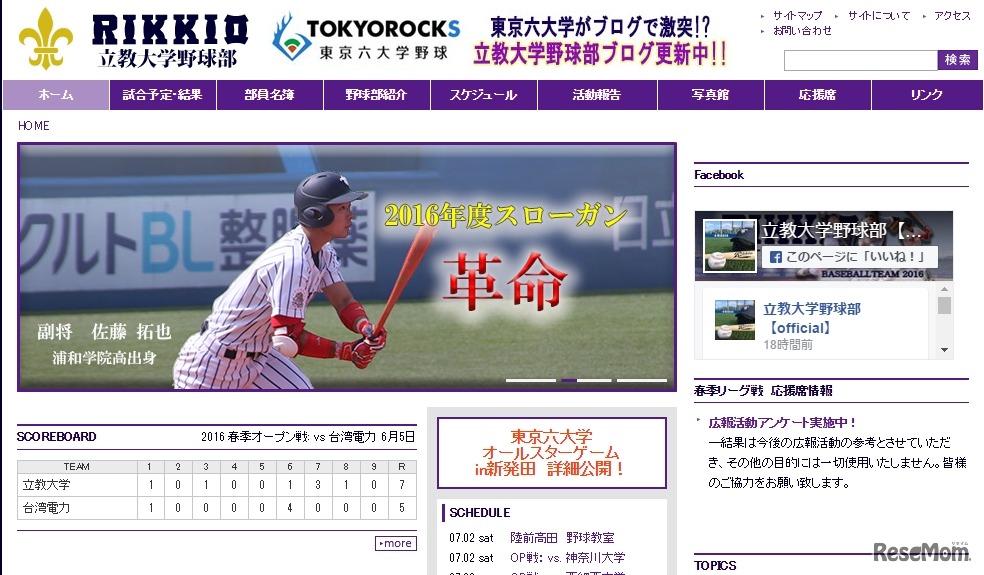Viewport: 984px width, 575px height.
Task: Open the アクセス link
Action: [x=952, y=16]
